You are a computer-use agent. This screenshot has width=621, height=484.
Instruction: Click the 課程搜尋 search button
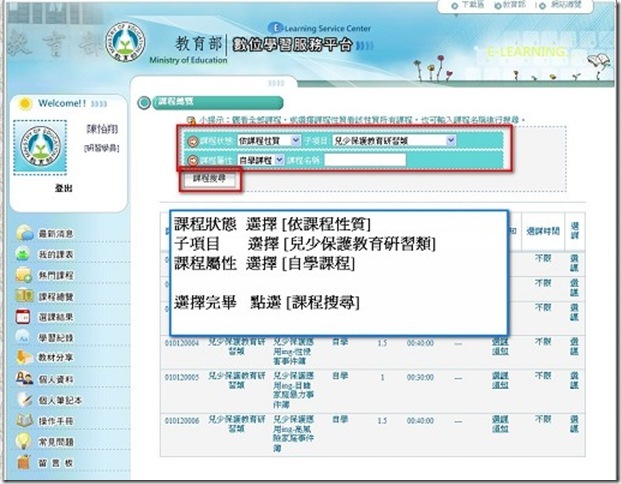[x=210, y=179]
